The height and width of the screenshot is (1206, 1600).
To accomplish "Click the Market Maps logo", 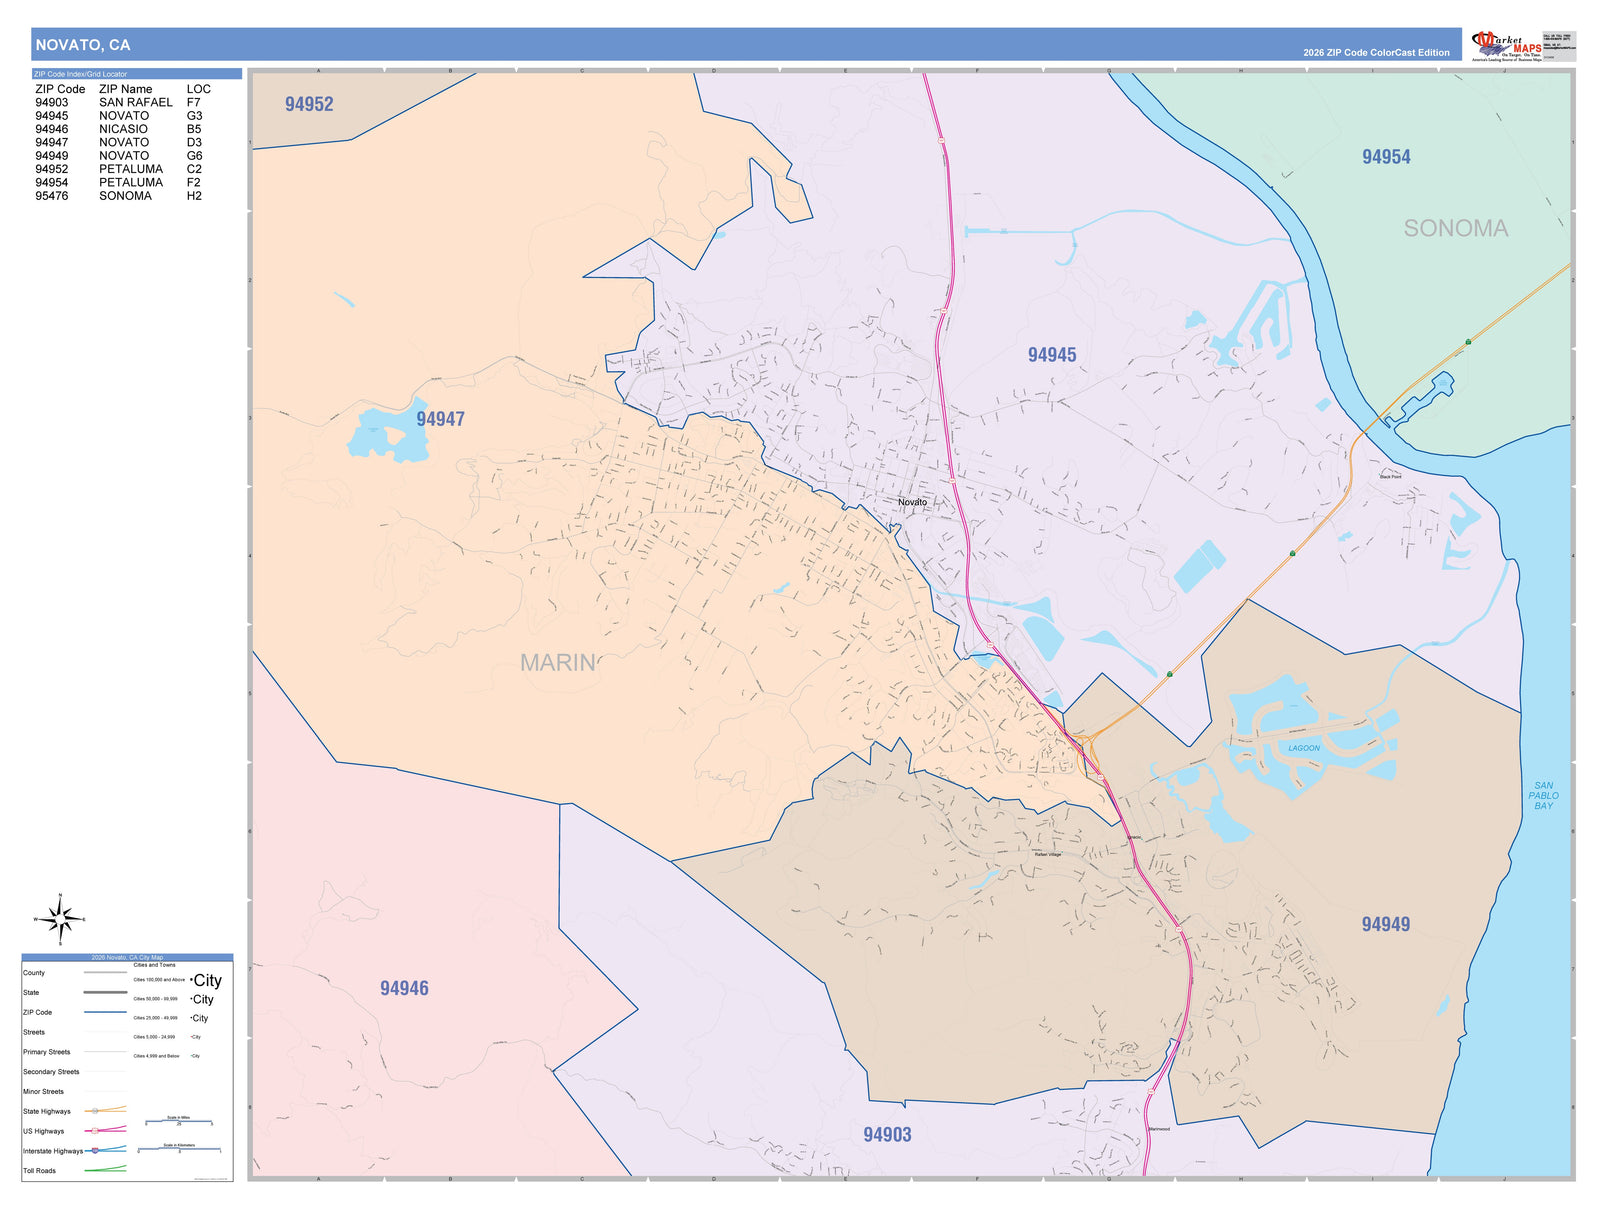I will click(1507, 46).
